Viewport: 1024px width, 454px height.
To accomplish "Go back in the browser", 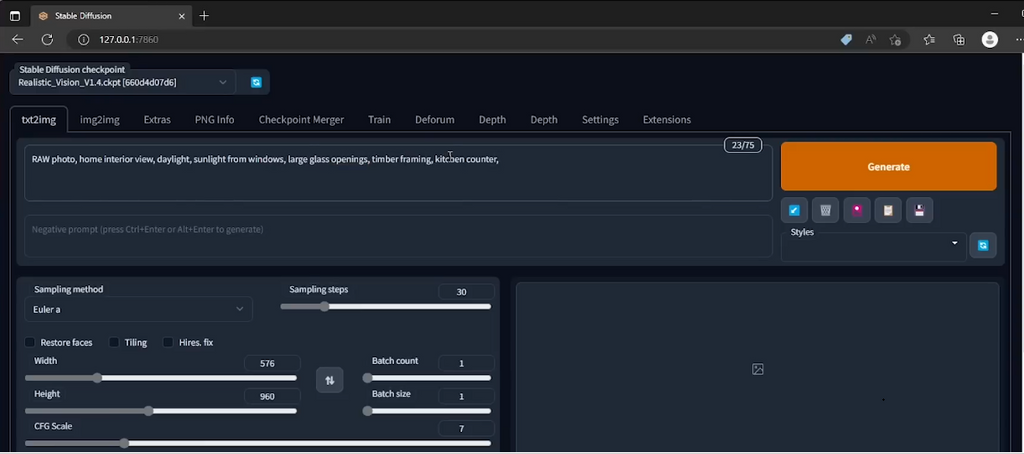I will tap(18, 40).
